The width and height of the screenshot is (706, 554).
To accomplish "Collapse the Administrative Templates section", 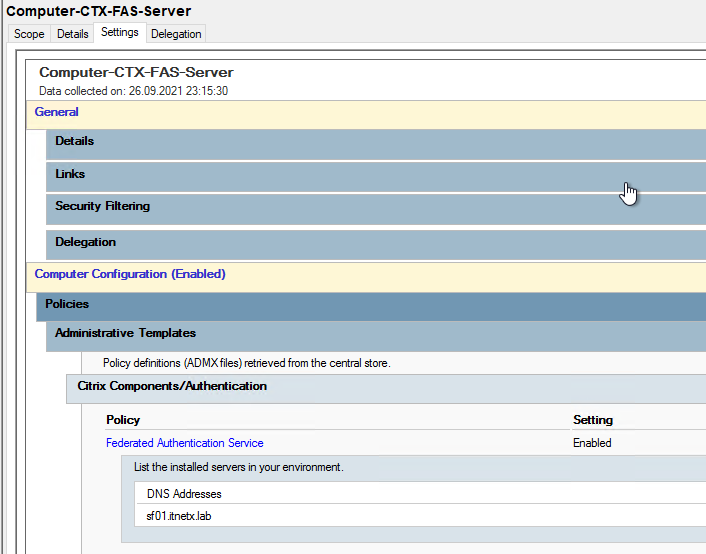I will (x=376, y=336).
